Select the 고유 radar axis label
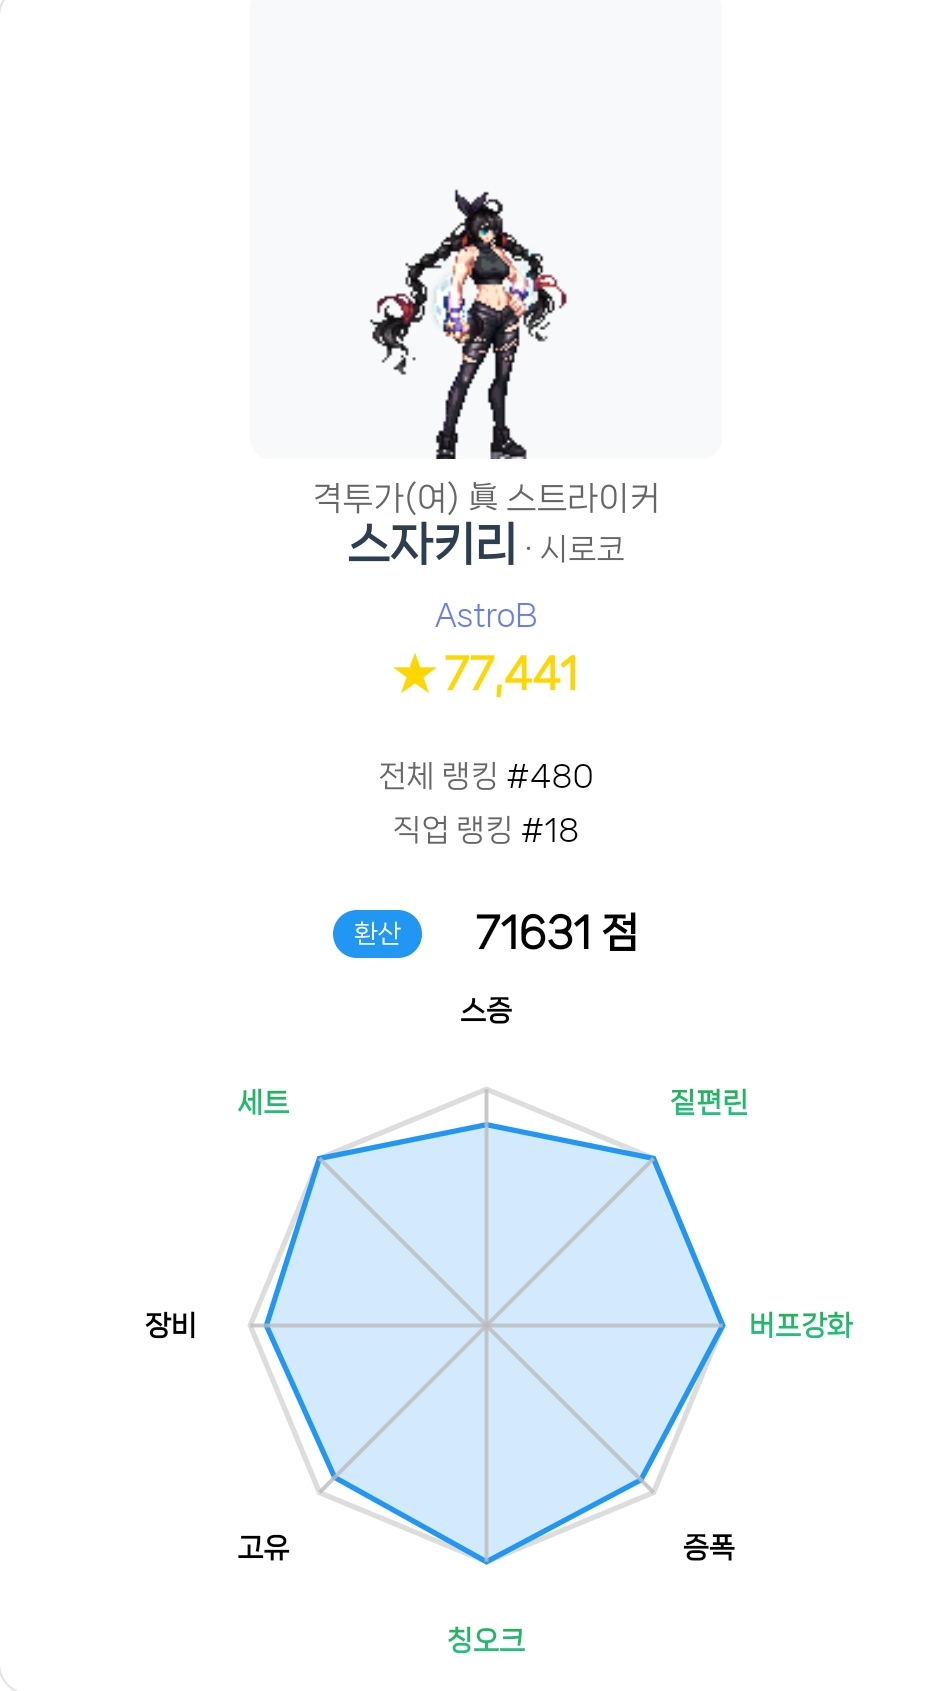 tap(263, 1547)
